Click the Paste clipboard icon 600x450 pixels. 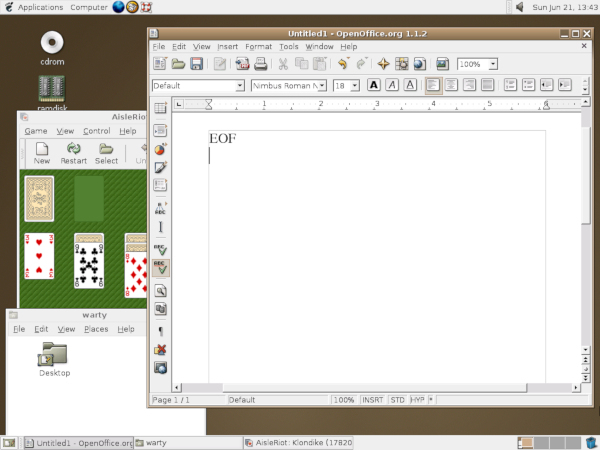coord(320,64)
